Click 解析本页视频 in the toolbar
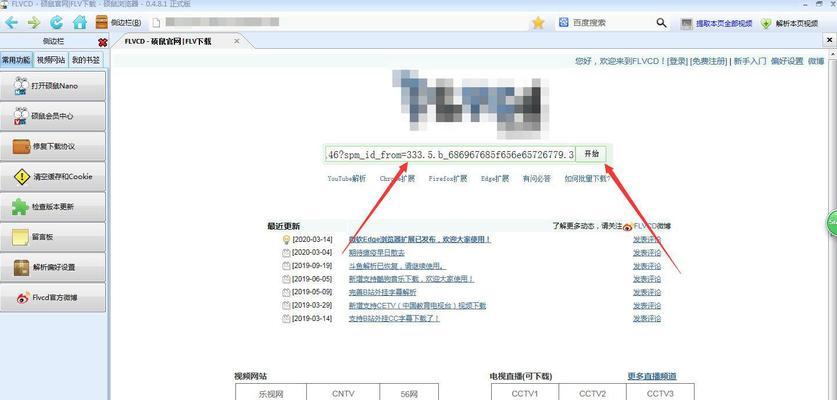Image resolution: width=837 pixels, height=400 pixels. (x=789, y=23)
